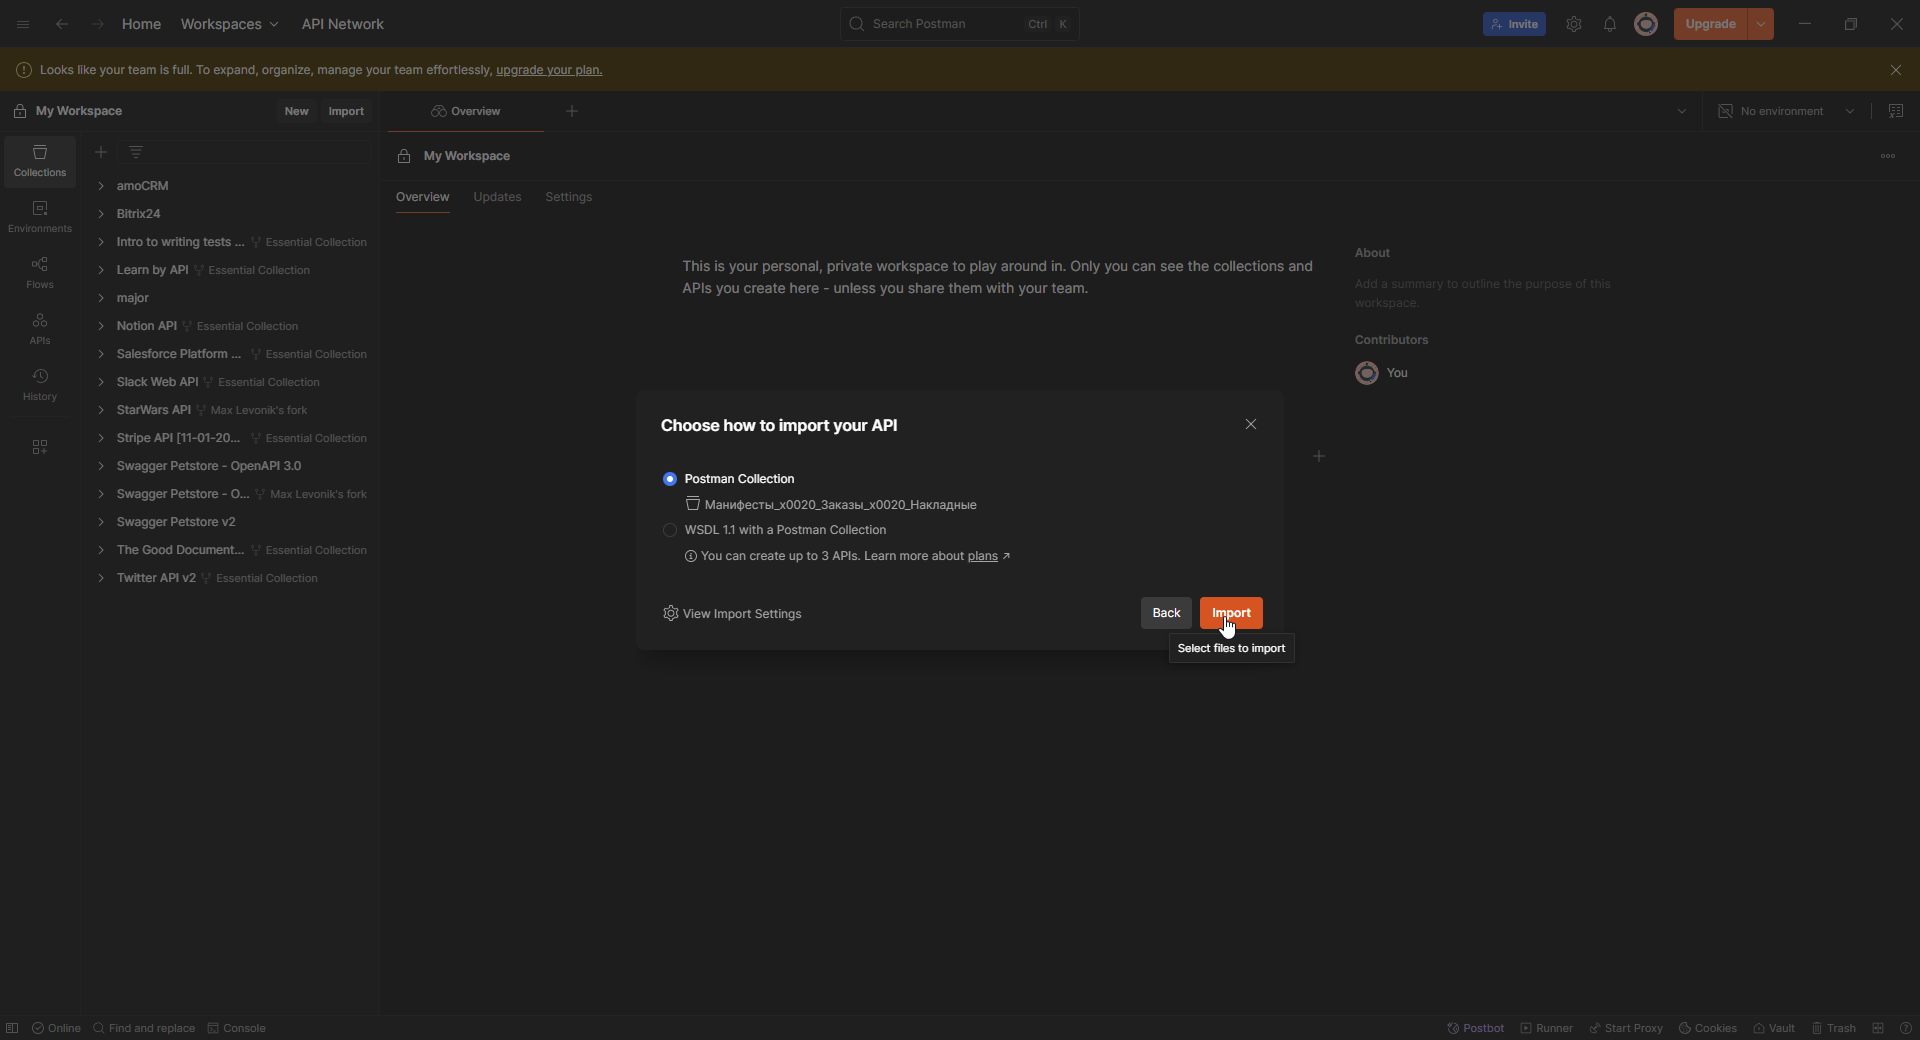This screenshot has height=1040, width=1920.
Task: Expand the Notion API collection
Action: pyautogui.click(x=101, y=326)
